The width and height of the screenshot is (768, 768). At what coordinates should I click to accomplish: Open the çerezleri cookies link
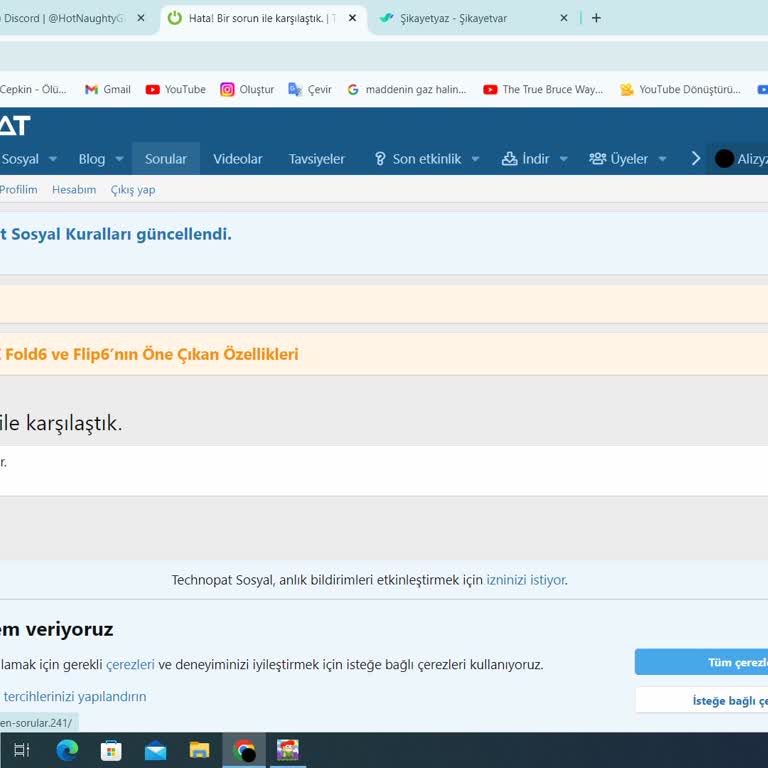click(130, 665)
